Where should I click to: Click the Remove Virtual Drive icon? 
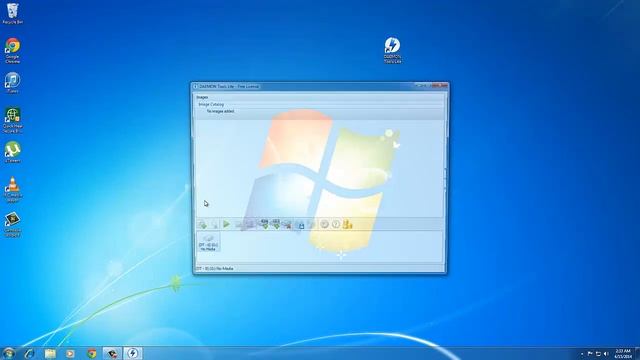pyautogui.click(x=288, y=224)
